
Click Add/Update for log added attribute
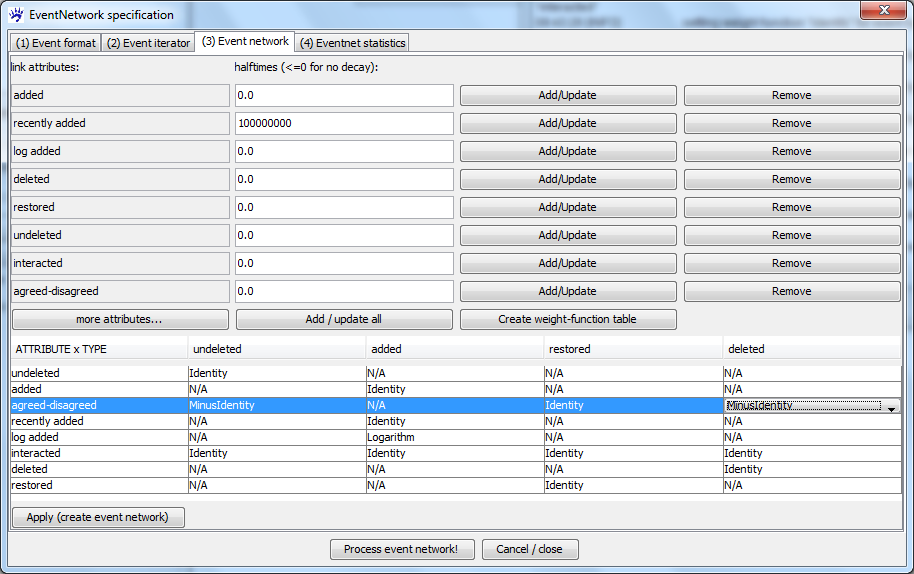568,152
